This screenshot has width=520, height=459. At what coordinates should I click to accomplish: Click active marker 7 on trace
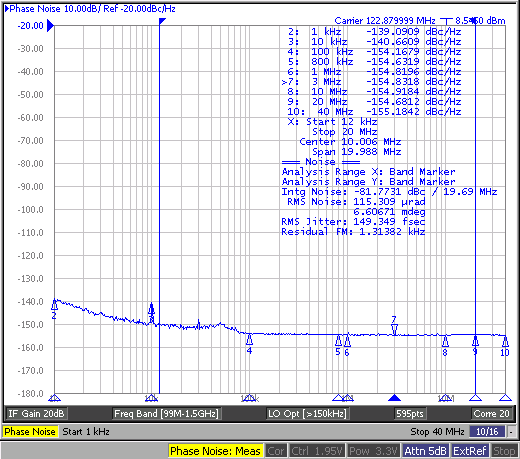394,329
